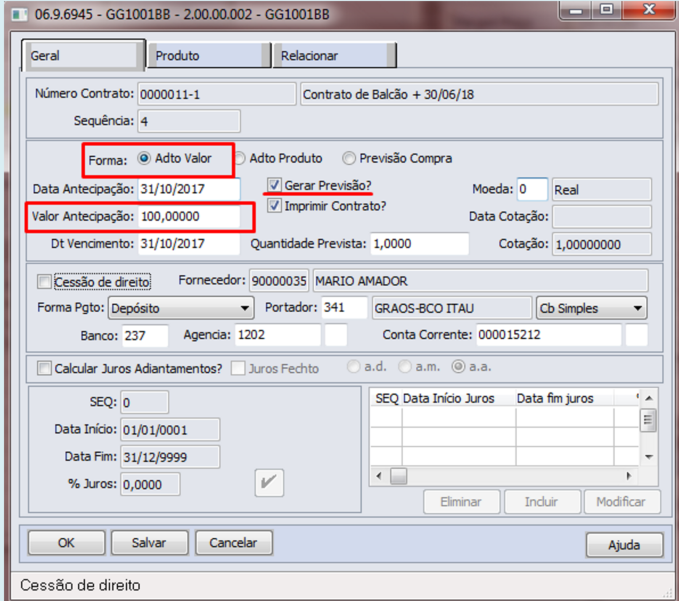Check Calcular Juros Adiantamentos option
This screenshot has height=601, width=679.
click(x=44, y=368)
